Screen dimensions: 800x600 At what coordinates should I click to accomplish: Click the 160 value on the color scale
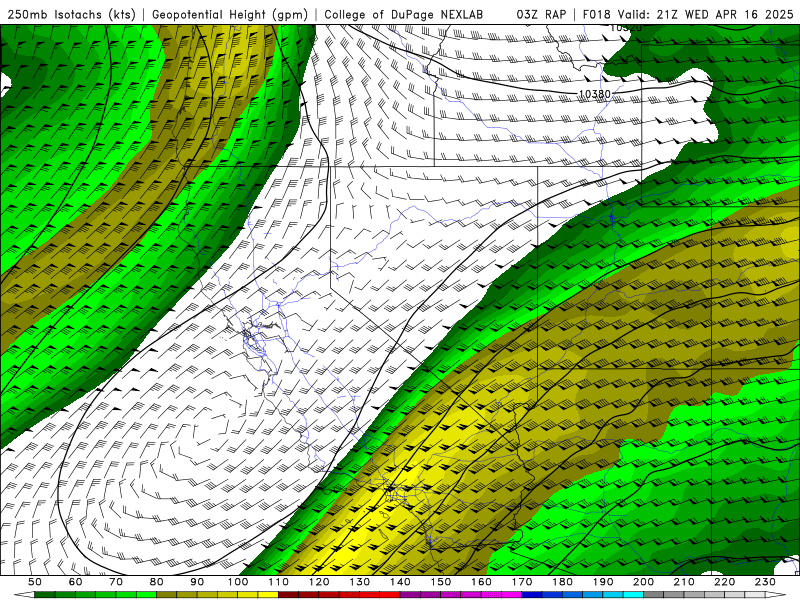pos(481,582)
